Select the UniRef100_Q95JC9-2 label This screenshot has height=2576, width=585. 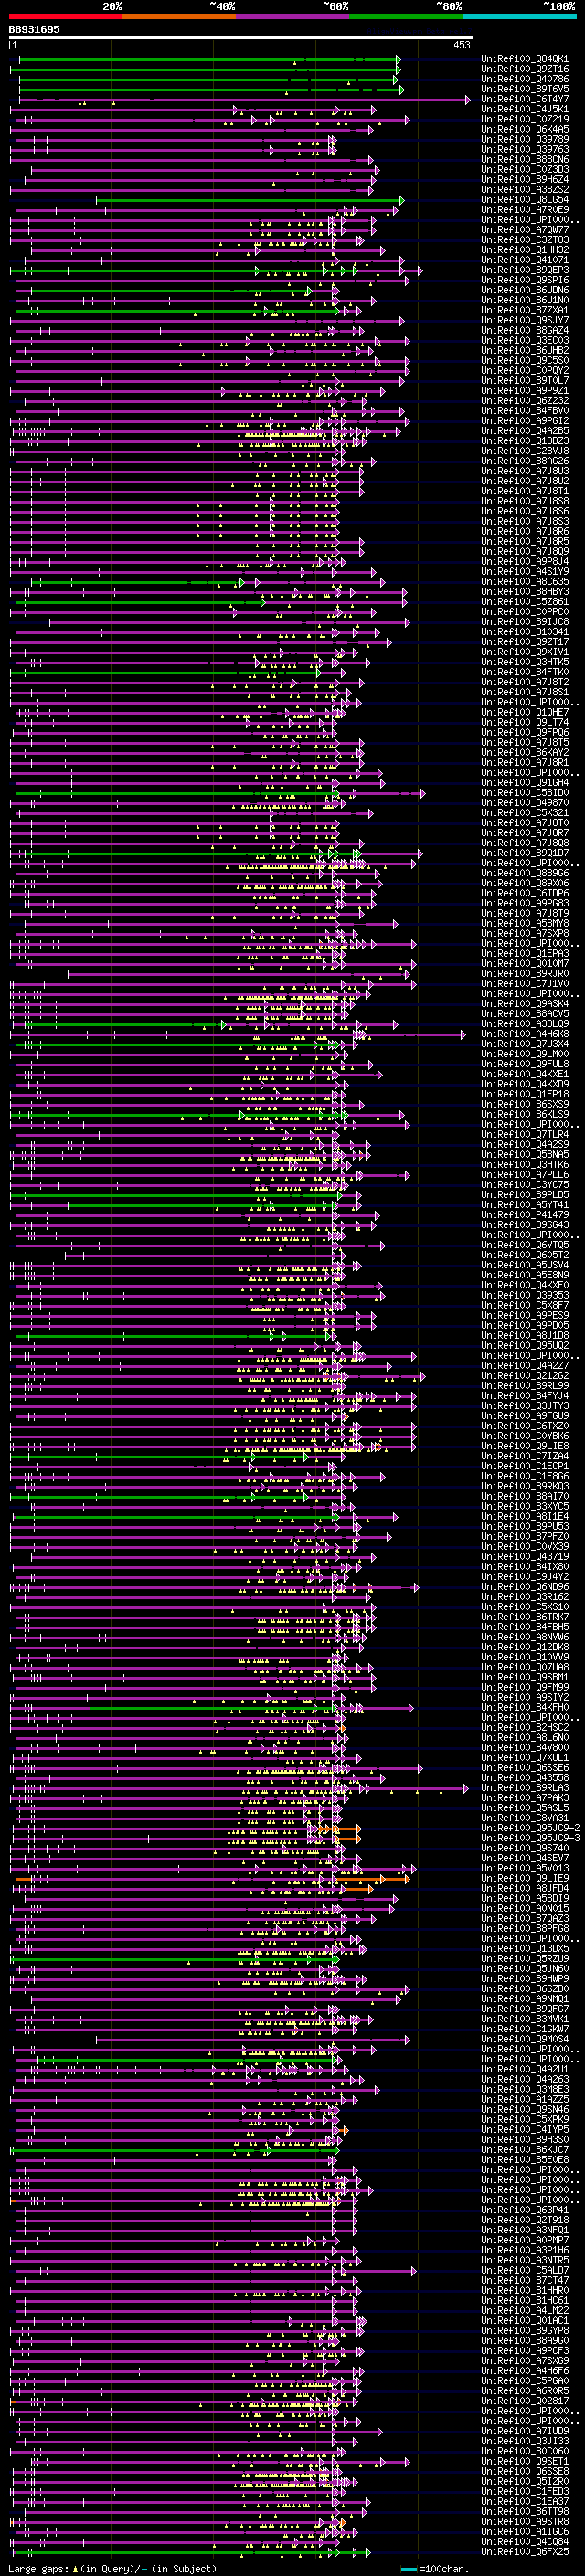coord(530,1828)
